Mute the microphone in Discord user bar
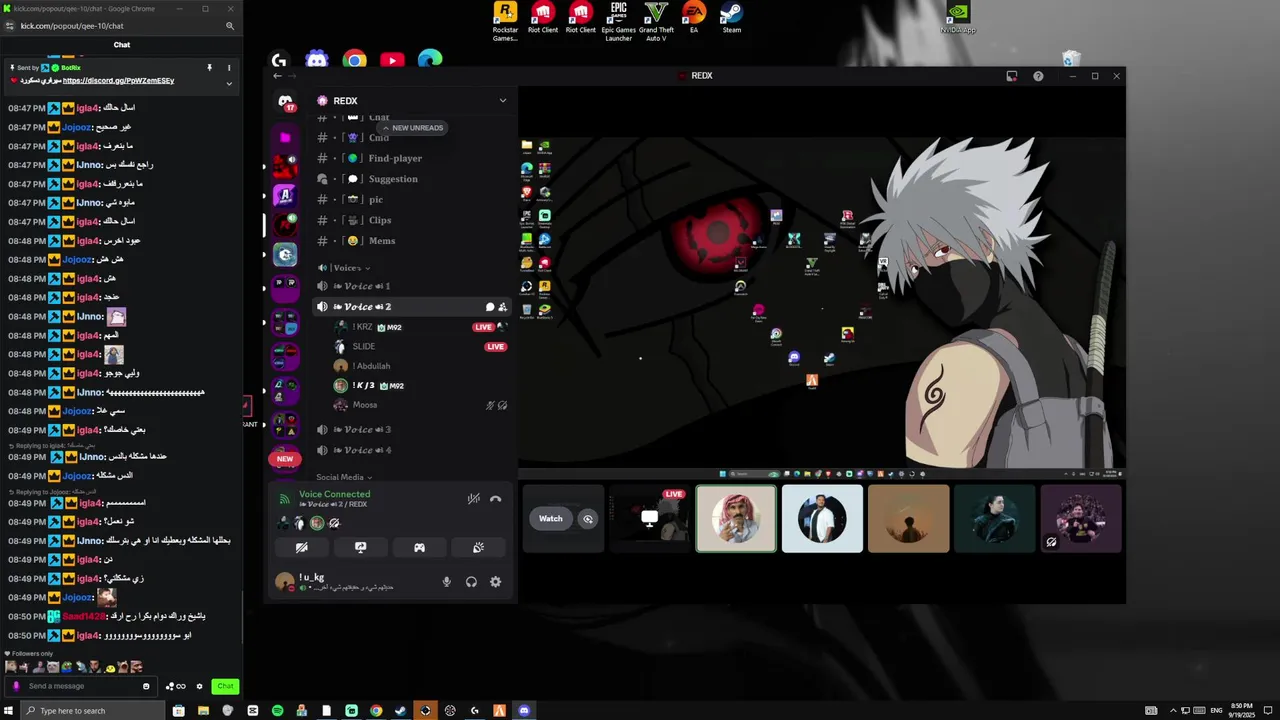 coord(447,582)
